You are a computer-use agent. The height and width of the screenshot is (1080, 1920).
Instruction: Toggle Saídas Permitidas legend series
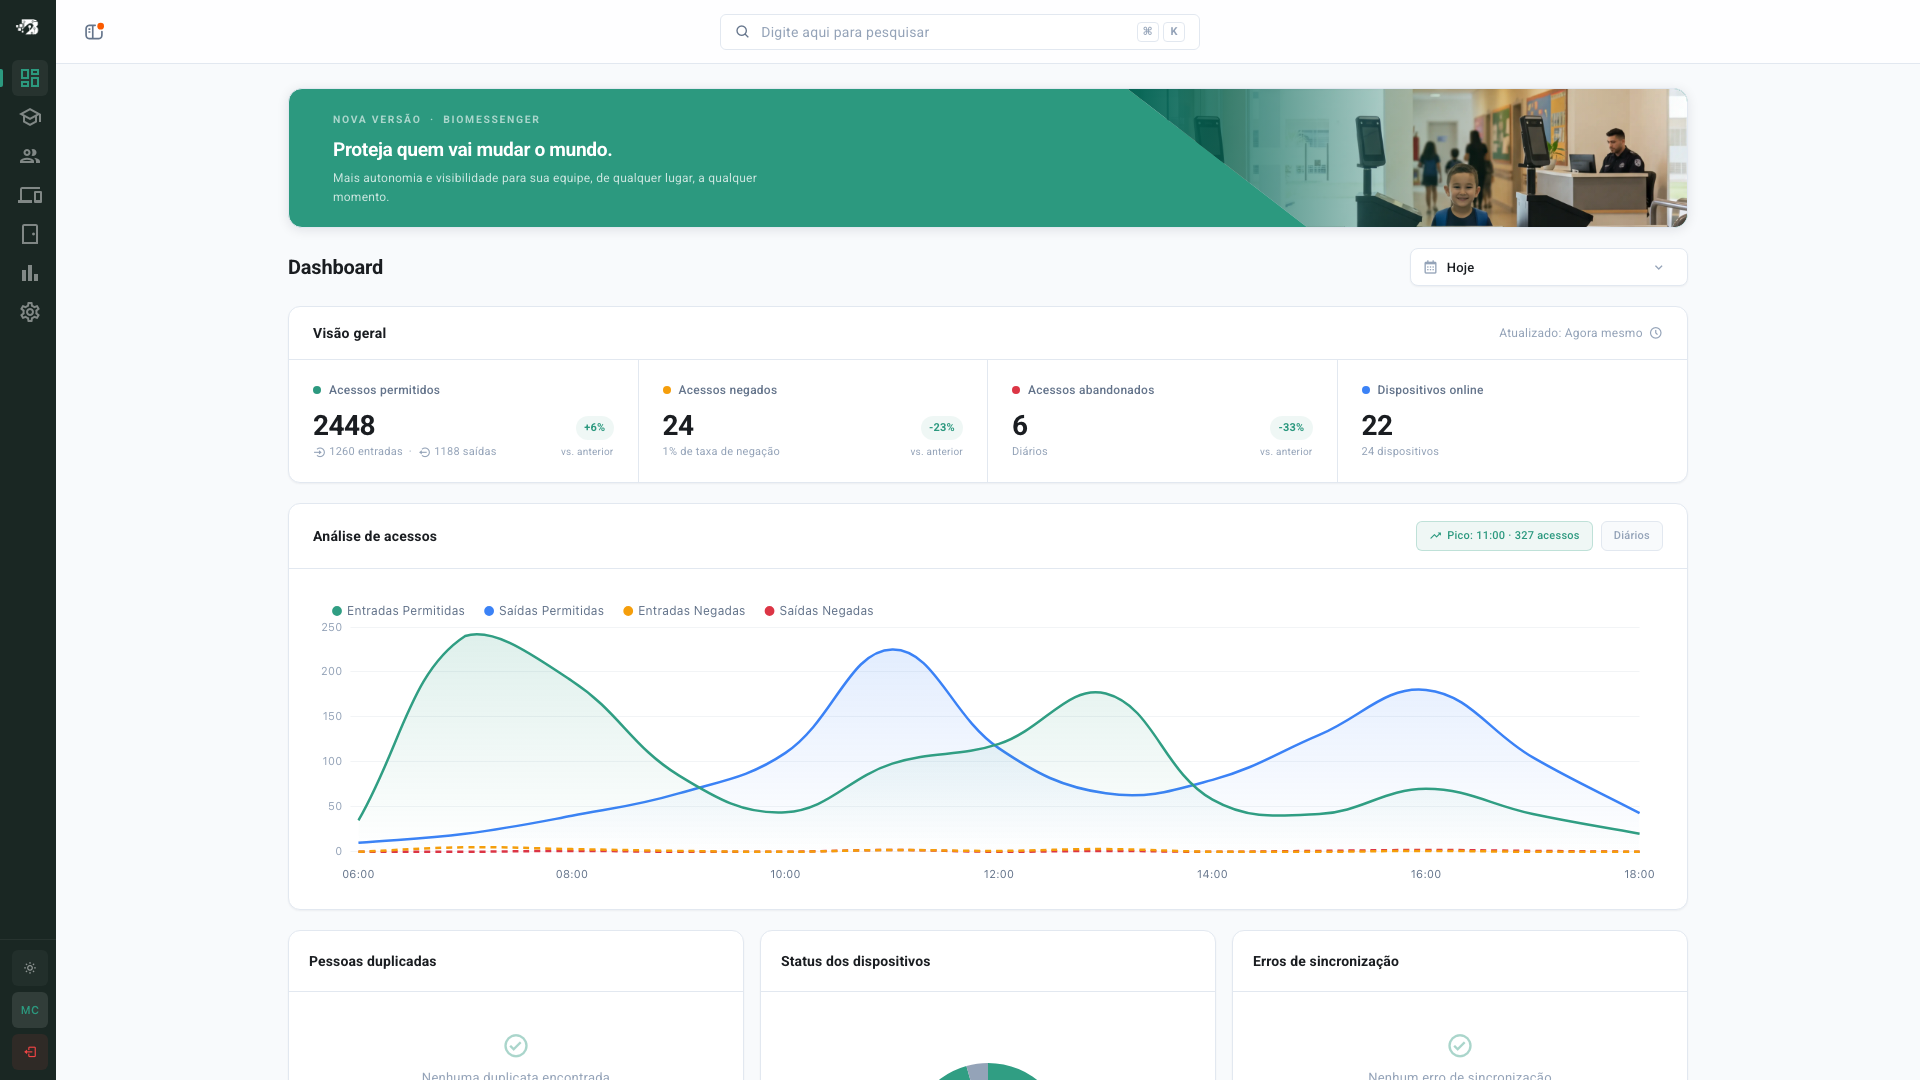point(544,611)
